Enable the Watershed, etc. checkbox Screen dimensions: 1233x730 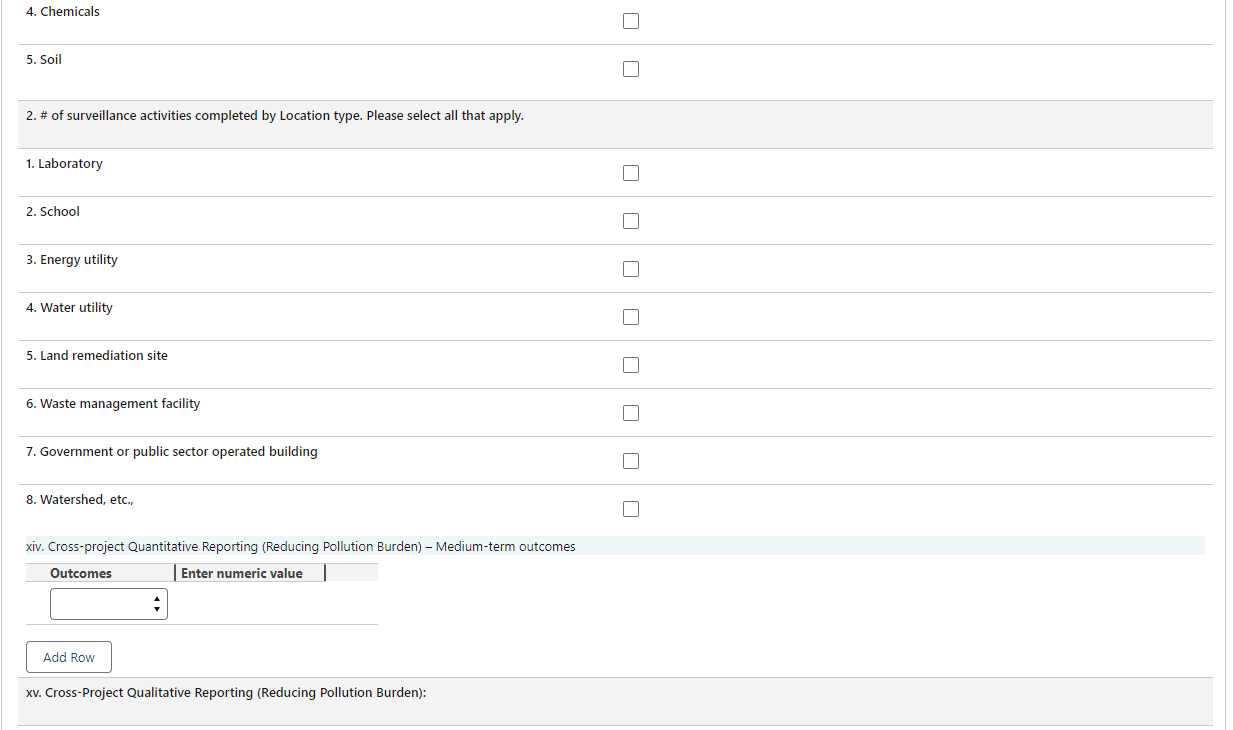pos(630,509)
